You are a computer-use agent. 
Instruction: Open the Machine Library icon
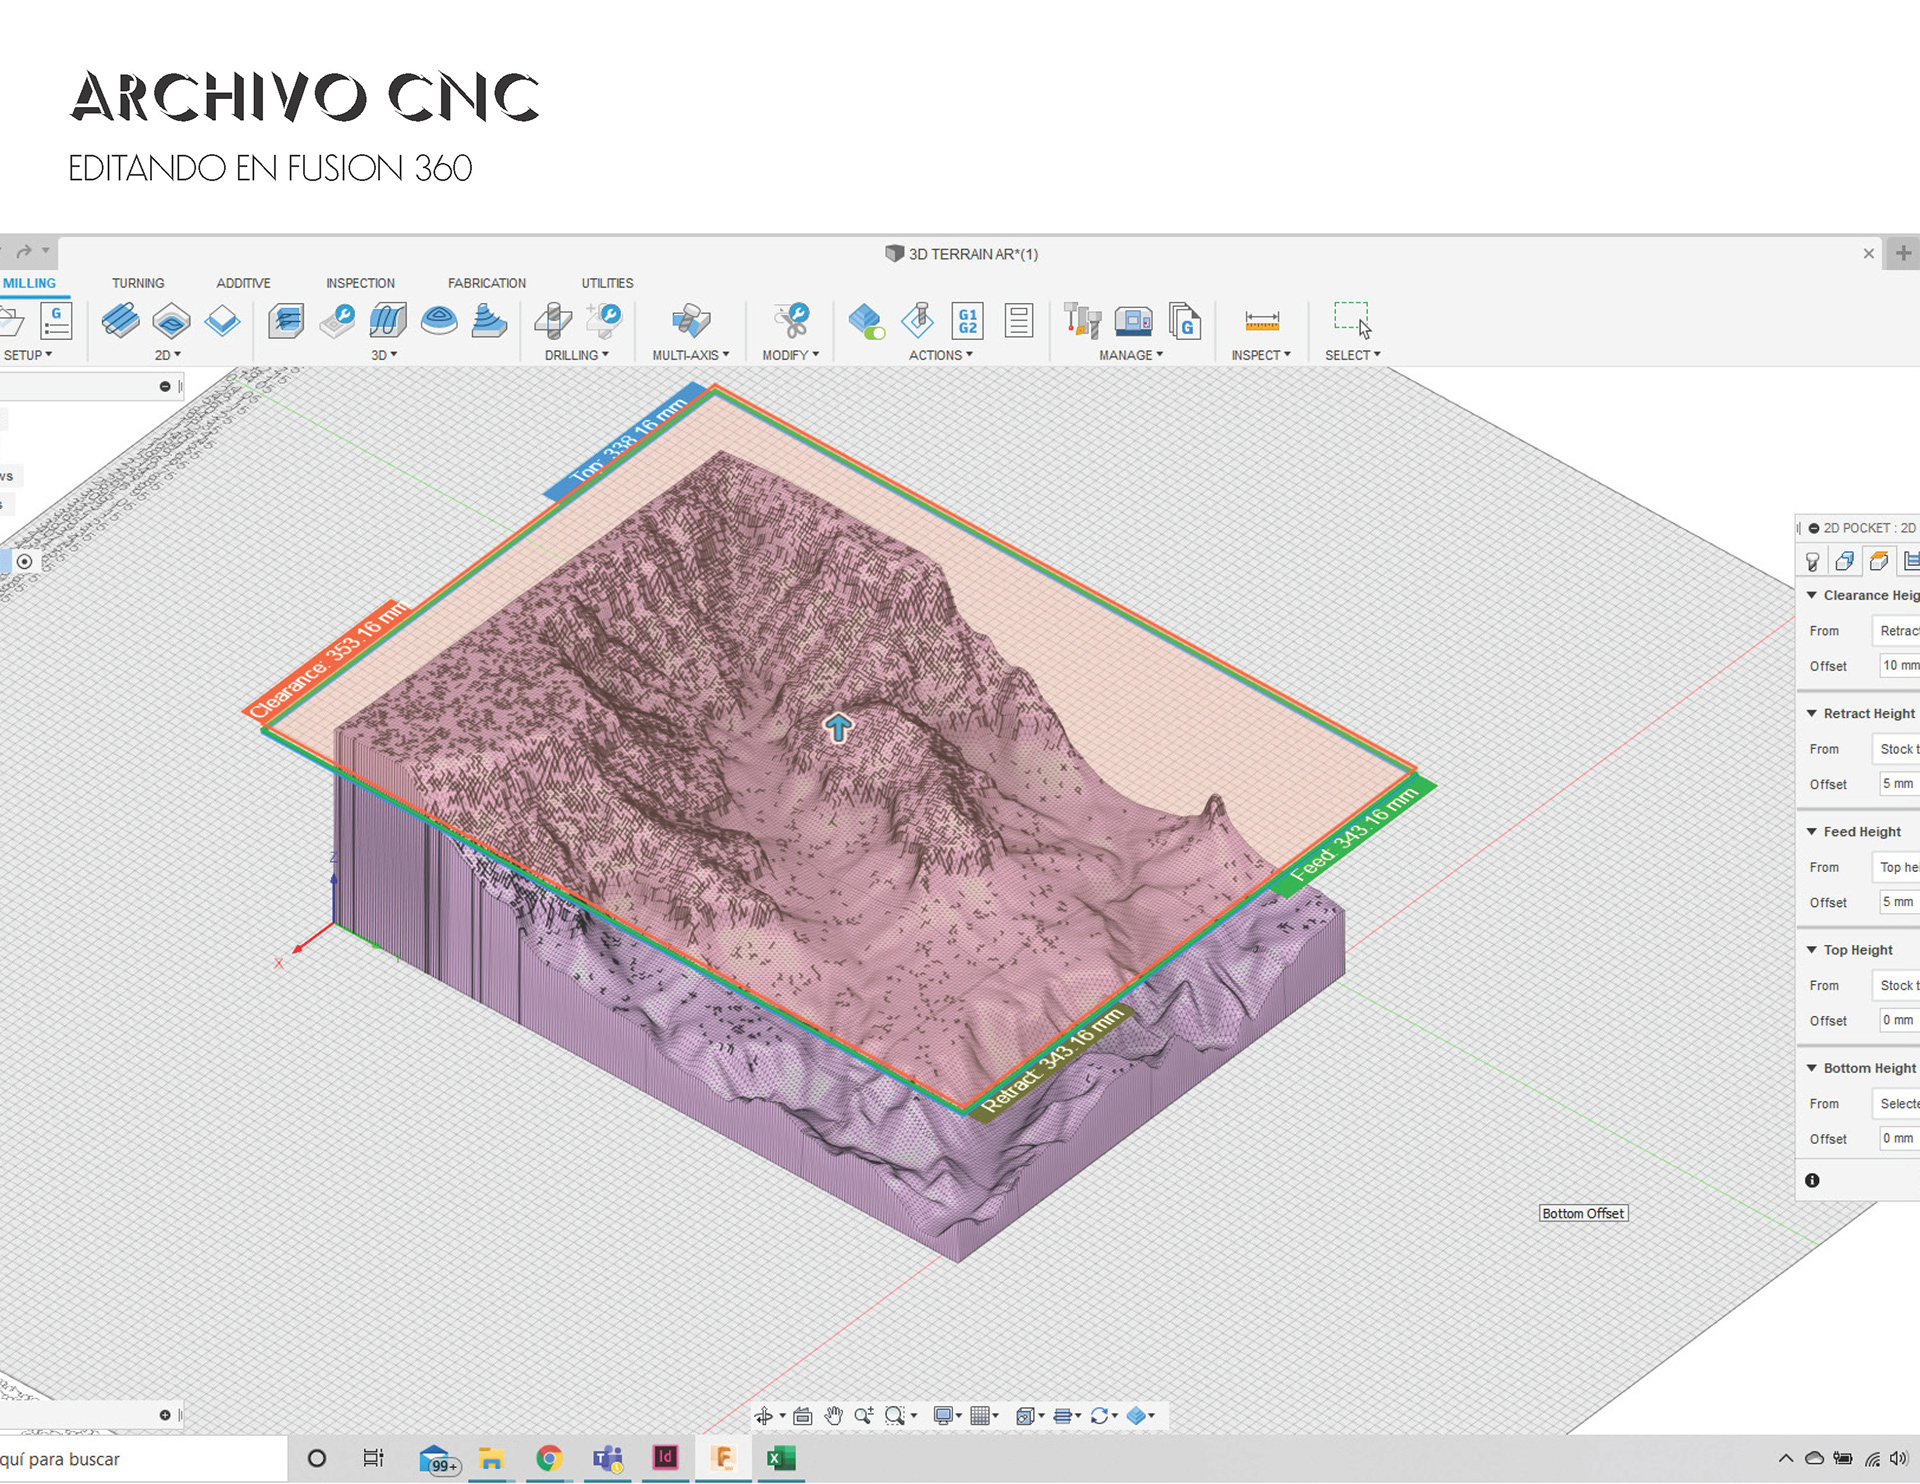(x=1133, y=321)
